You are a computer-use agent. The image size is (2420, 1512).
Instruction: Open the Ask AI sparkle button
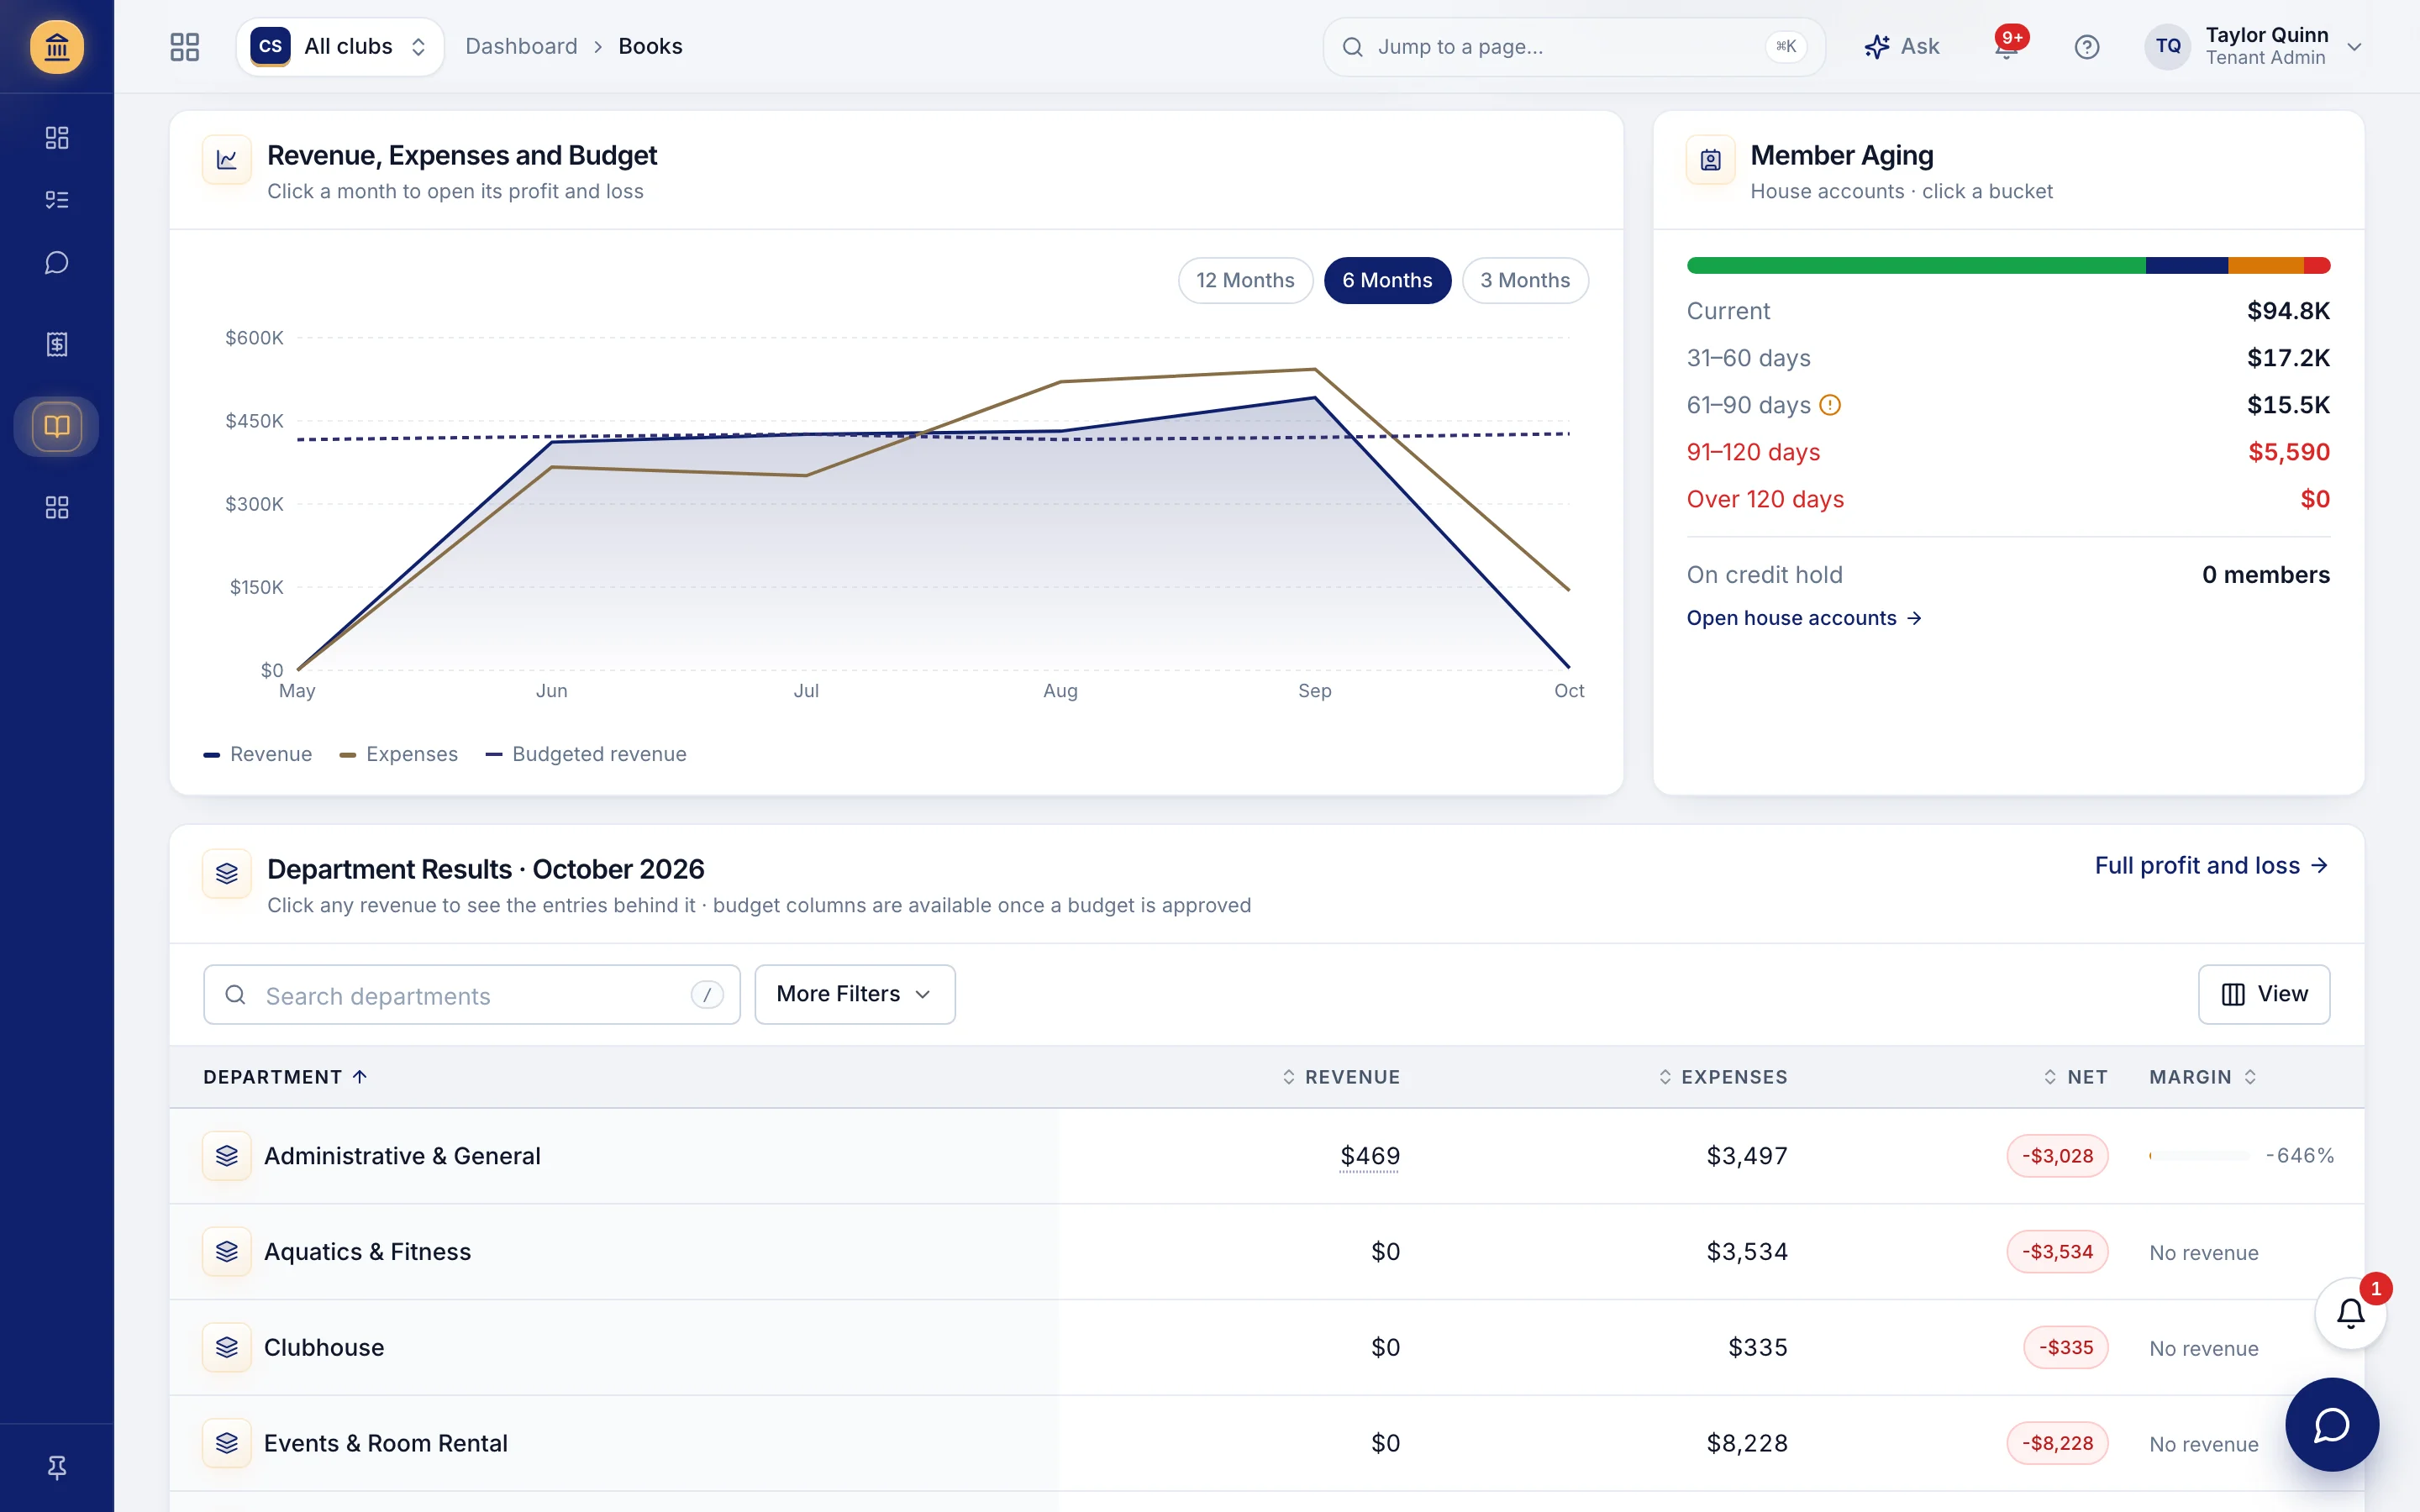[x=1901, y=47]
